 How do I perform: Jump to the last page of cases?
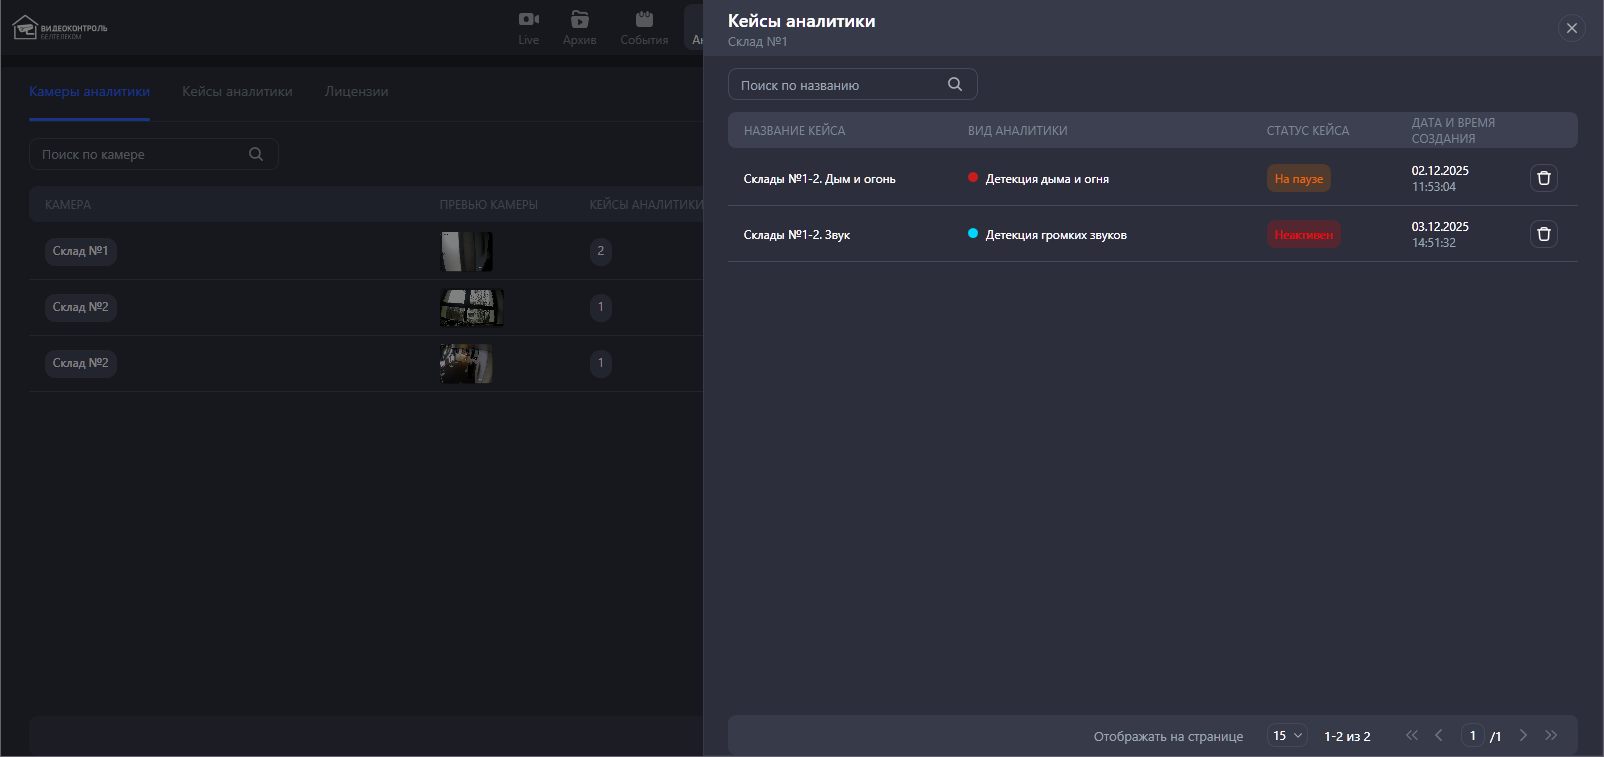point(1551,736)
